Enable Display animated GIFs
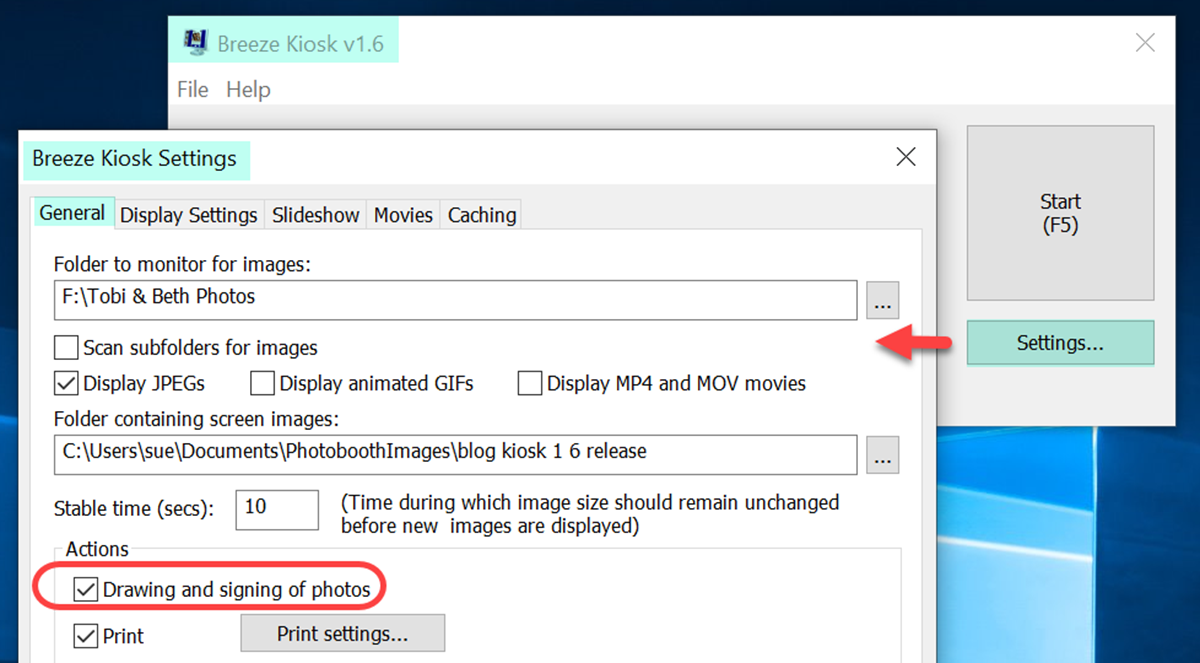The height and width of the screenshot is (663, 1200). point(262,383)
